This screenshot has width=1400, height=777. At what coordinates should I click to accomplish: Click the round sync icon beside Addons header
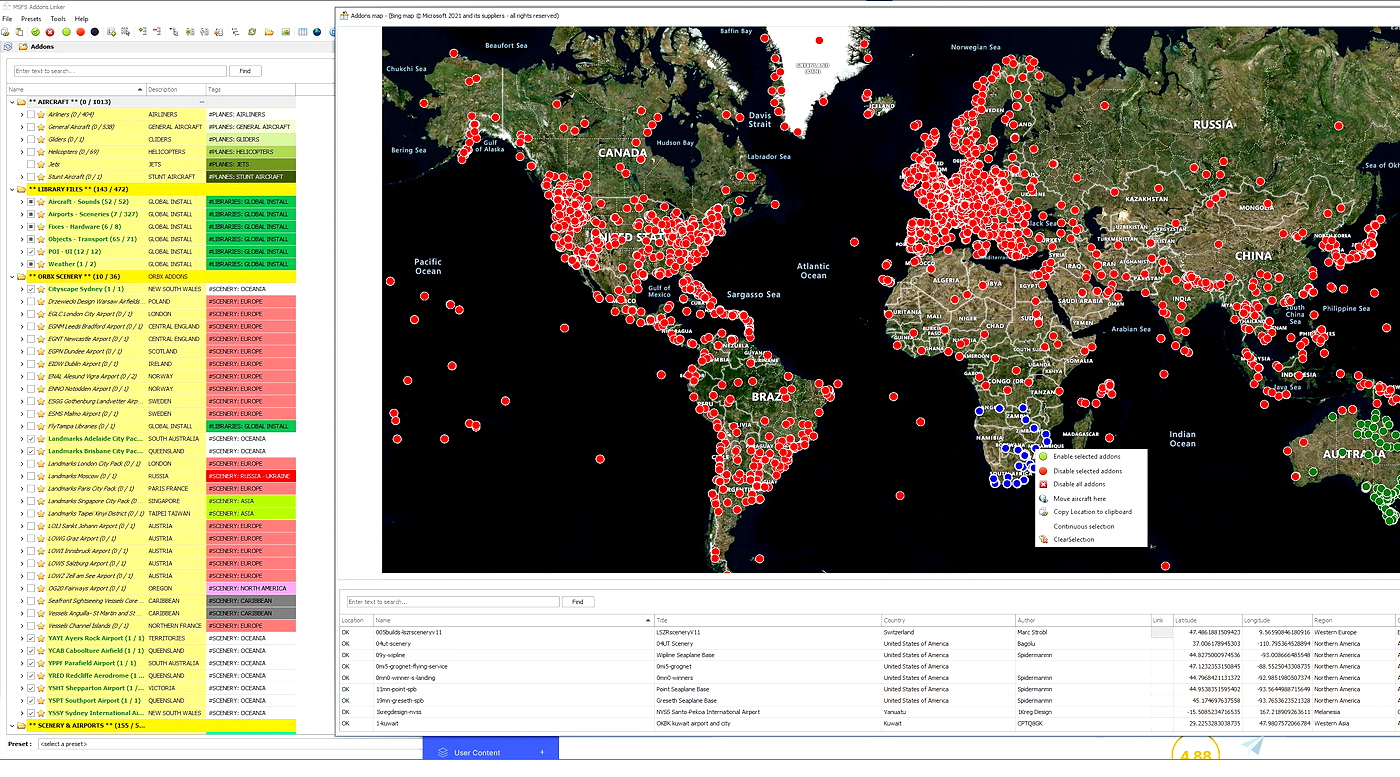pos(8,46)
